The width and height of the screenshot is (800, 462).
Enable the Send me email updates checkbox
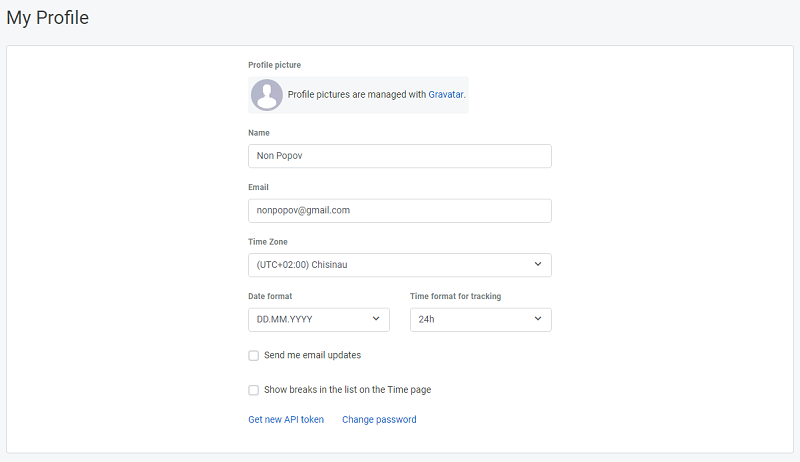(x=254, y=355)
